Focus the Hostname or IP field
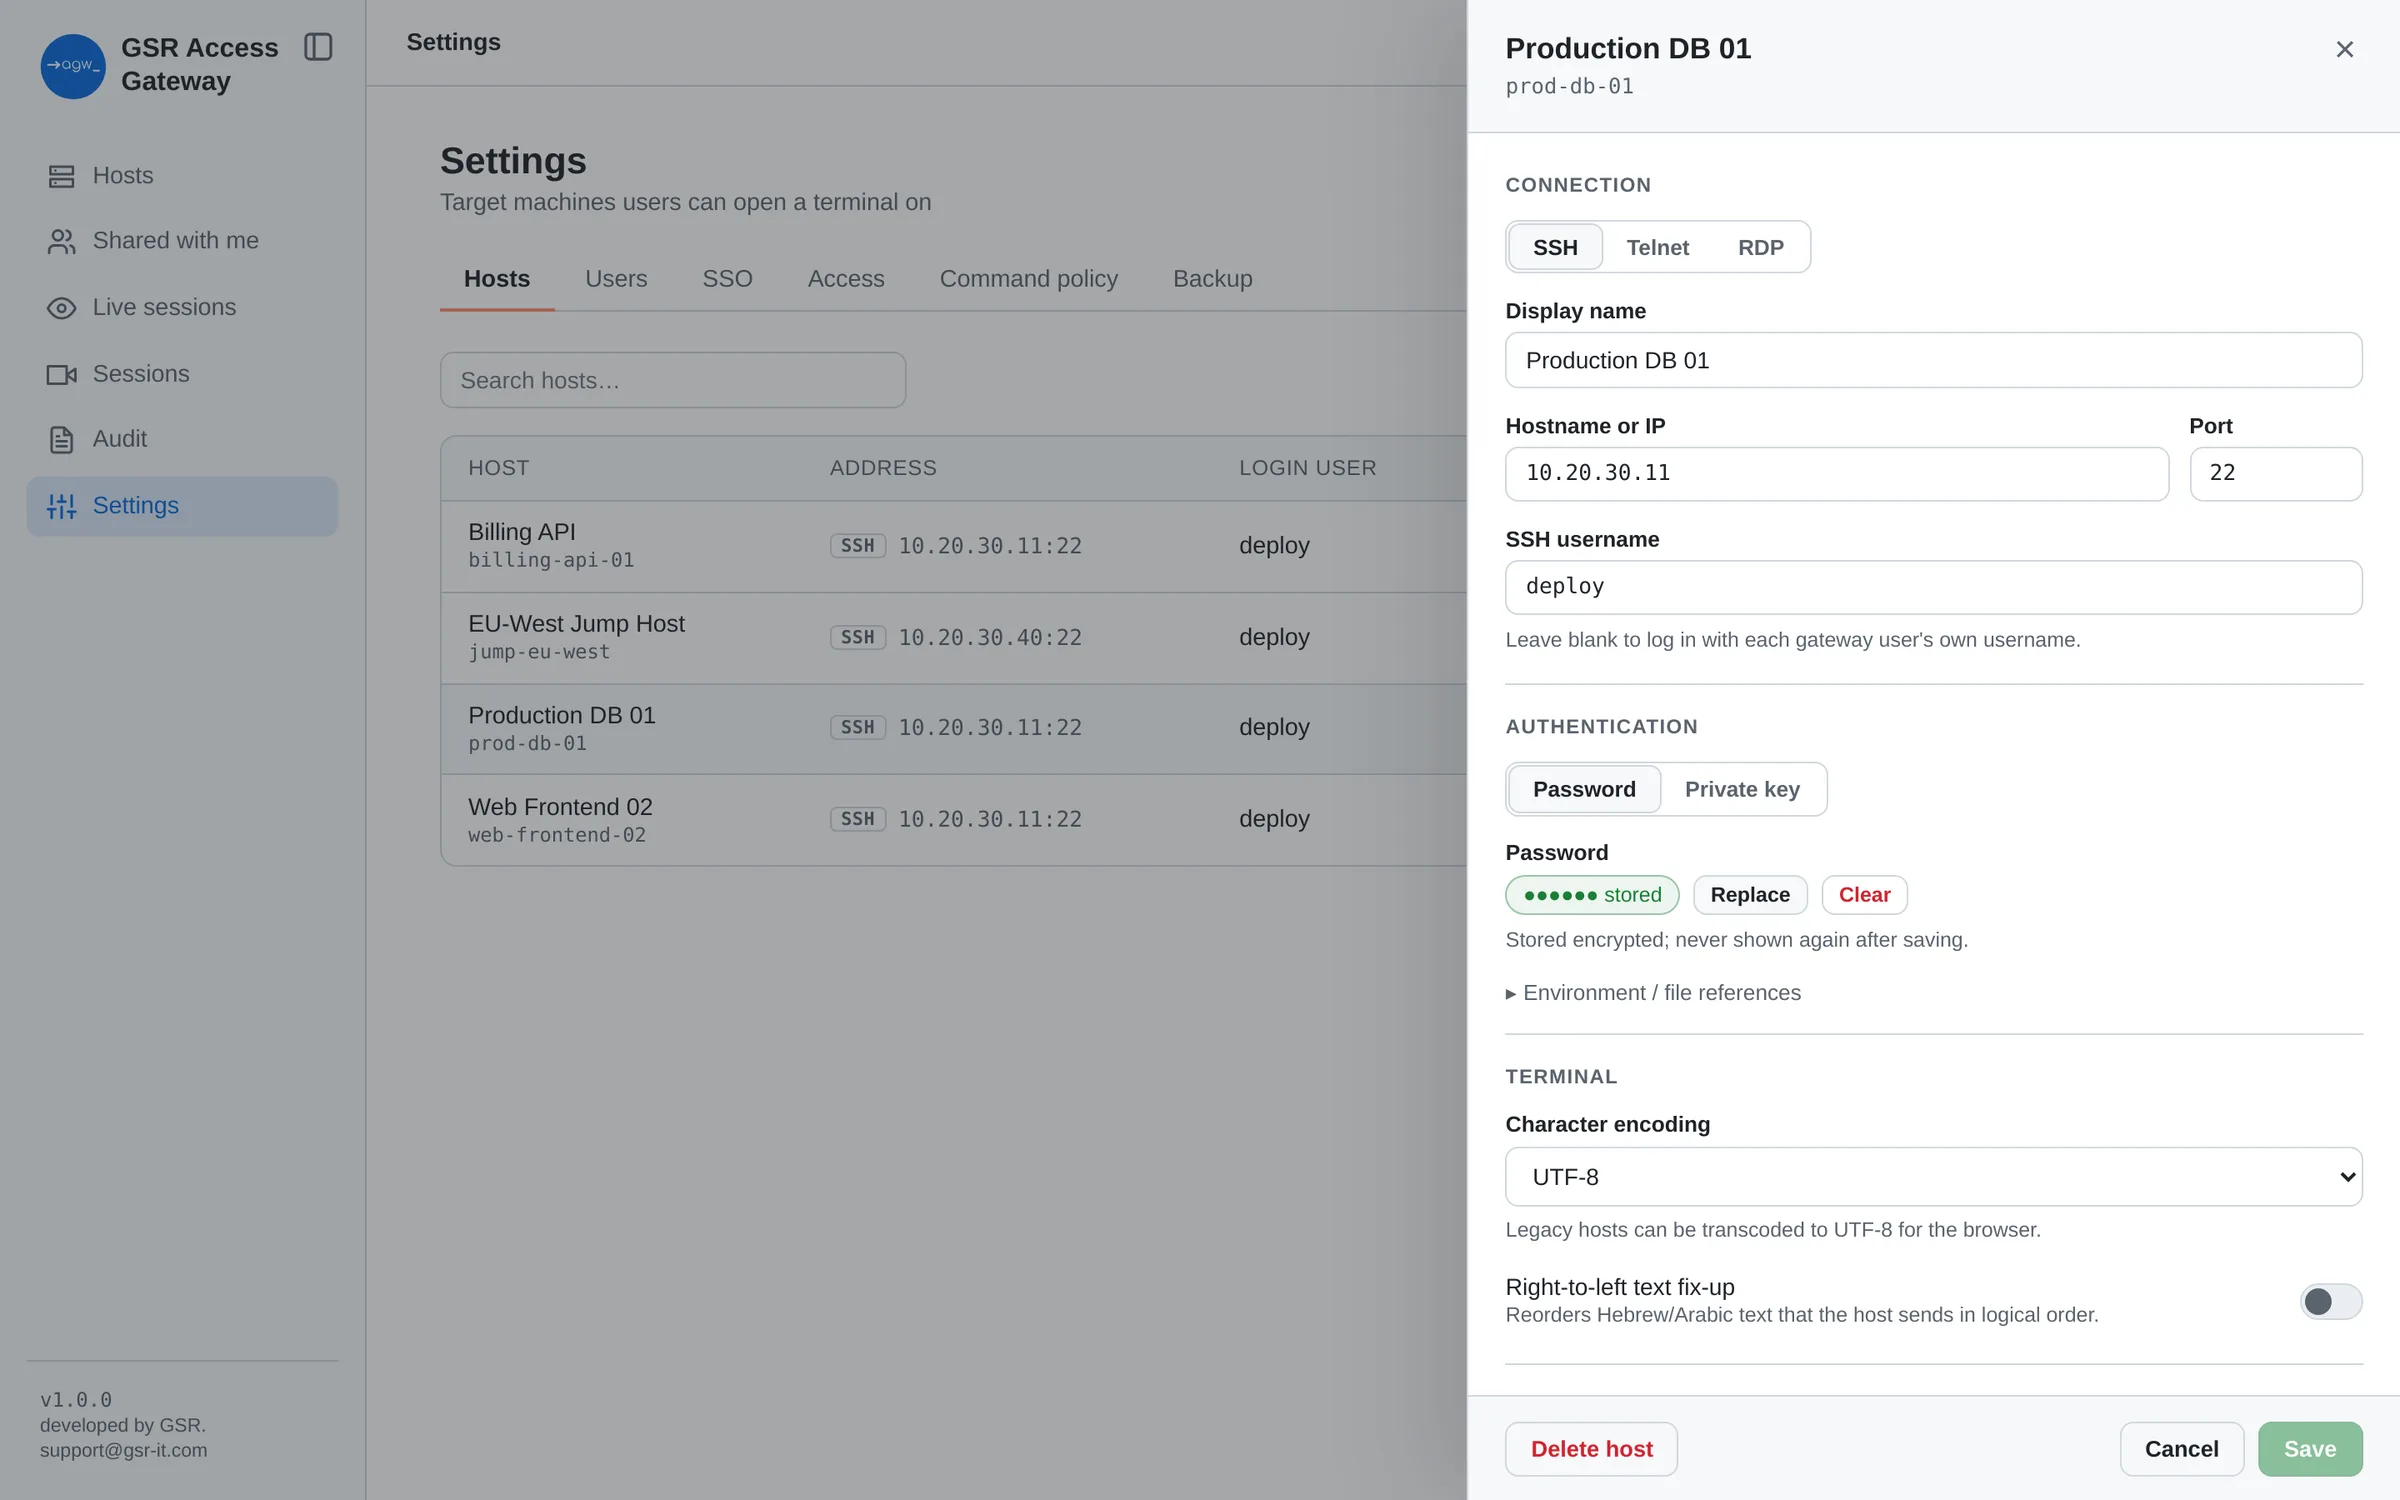 tap(1837, 473)
